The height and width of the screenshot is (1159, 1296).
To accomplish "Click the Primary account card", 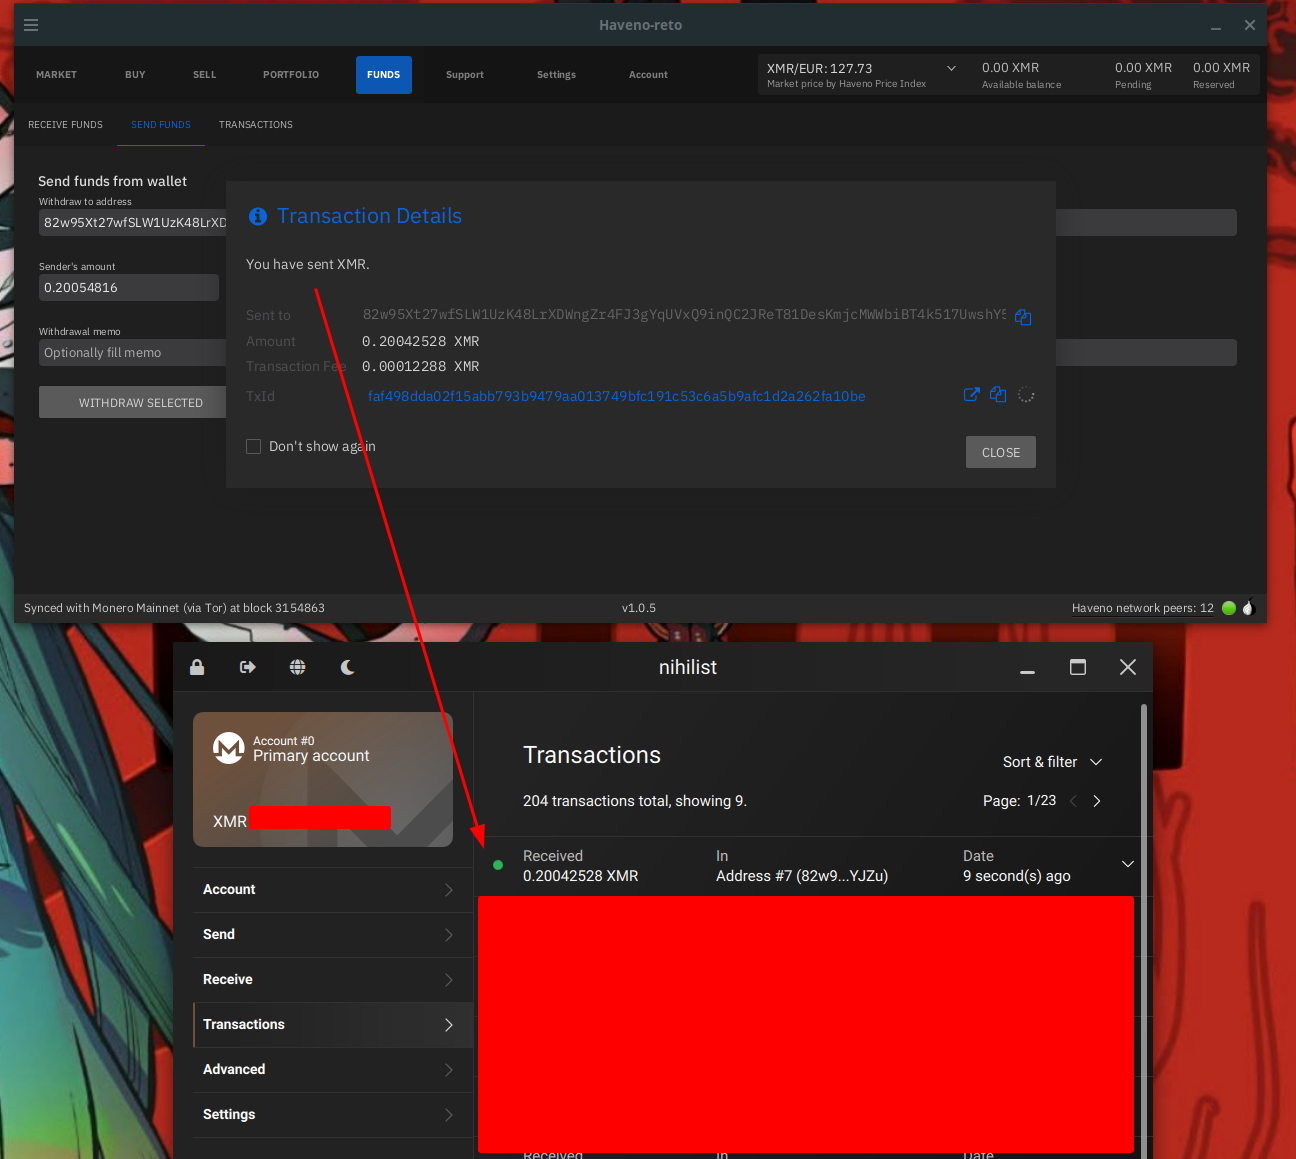I will tap(323, 780).
